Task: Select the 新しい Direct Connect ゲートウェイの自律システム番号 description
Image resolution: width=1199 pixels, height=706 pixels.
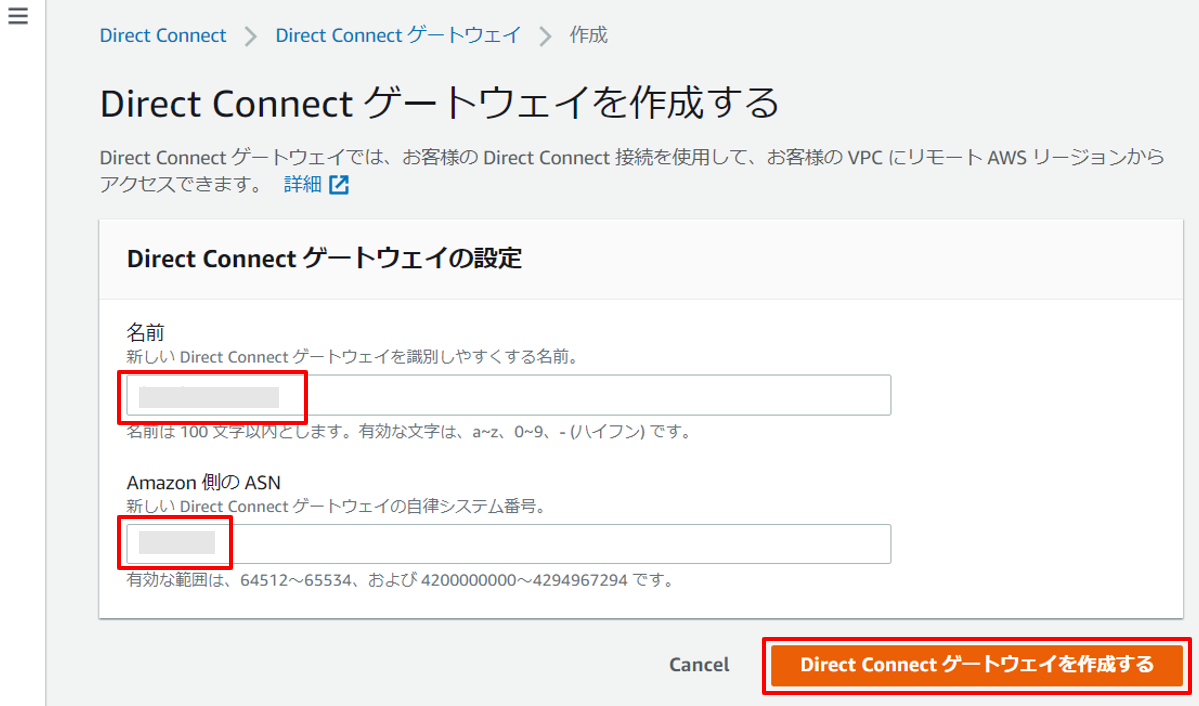Action: click(x=336, y=506)
